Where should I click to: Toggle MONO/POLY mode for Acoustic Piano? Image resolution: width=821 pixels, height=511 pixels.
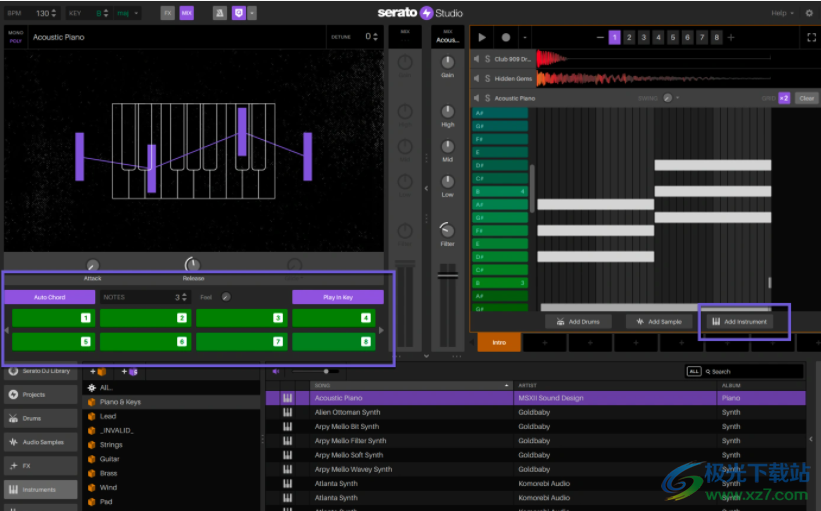click(16, 37)
